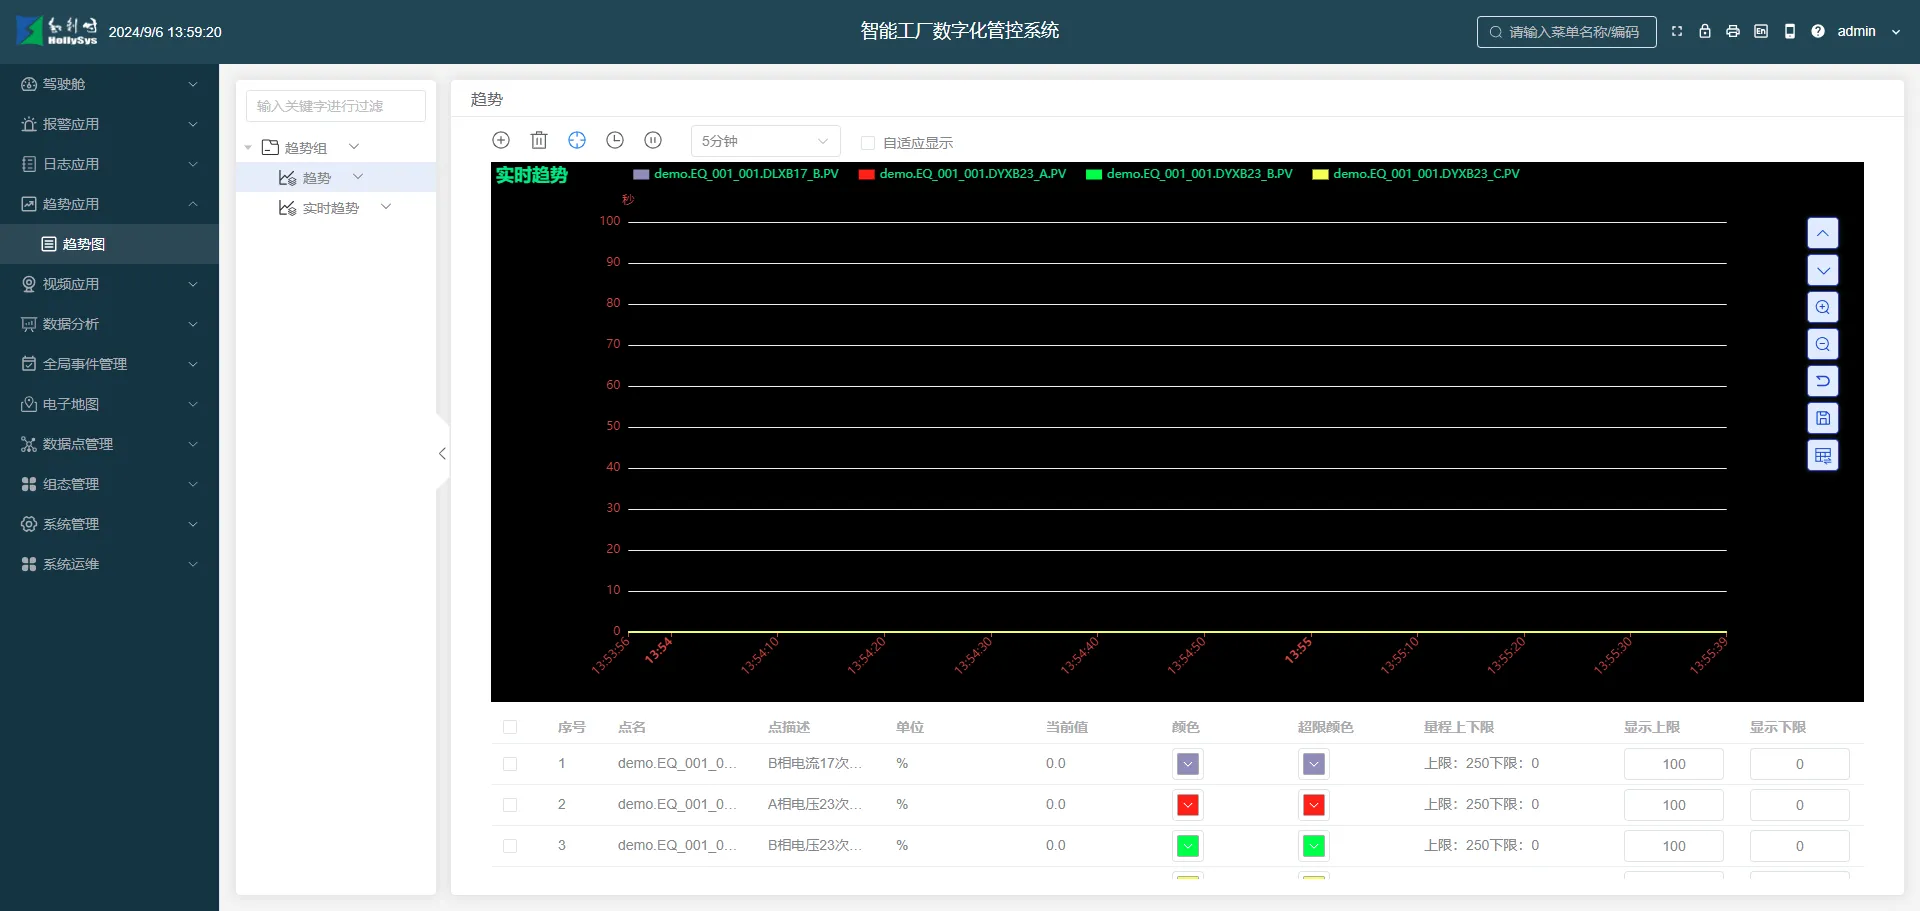Check the row 1 checkbox
Screen dimensions: 1920x911
[x=510, y=764]
